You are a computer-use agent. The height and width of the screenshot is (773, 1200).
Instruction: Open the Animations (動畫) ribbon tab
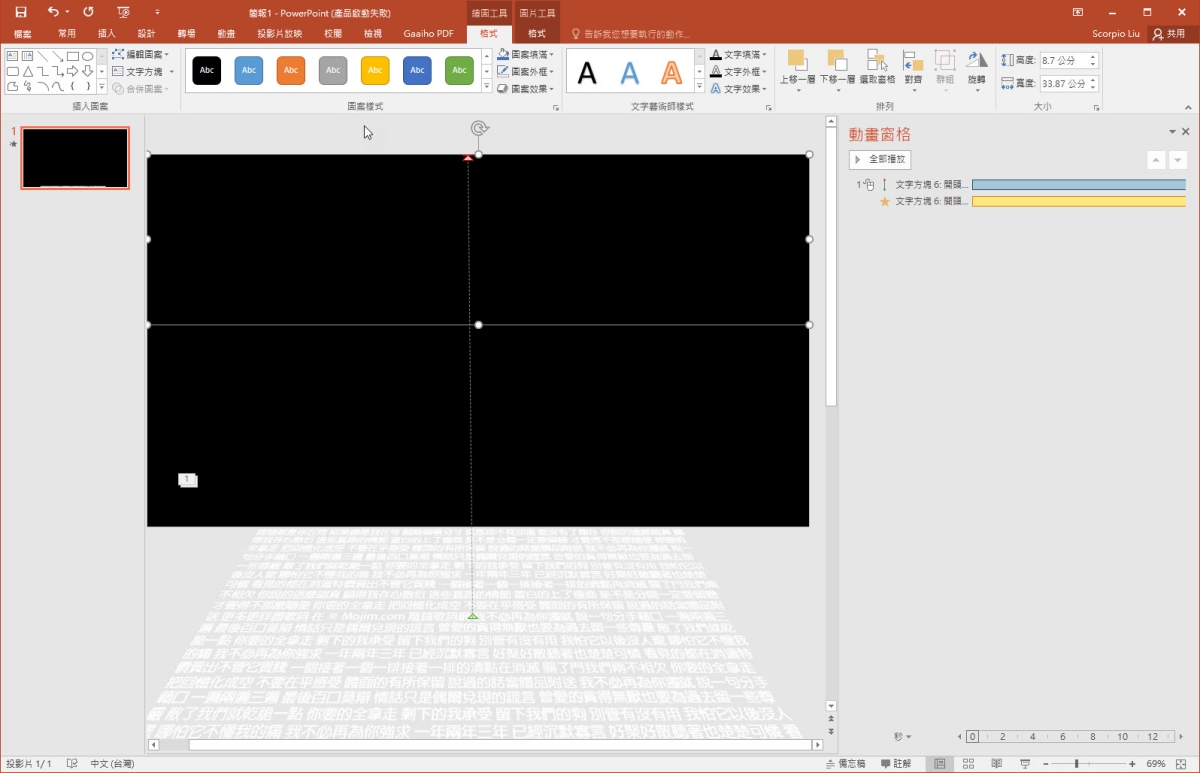click(x=226, y=34)
